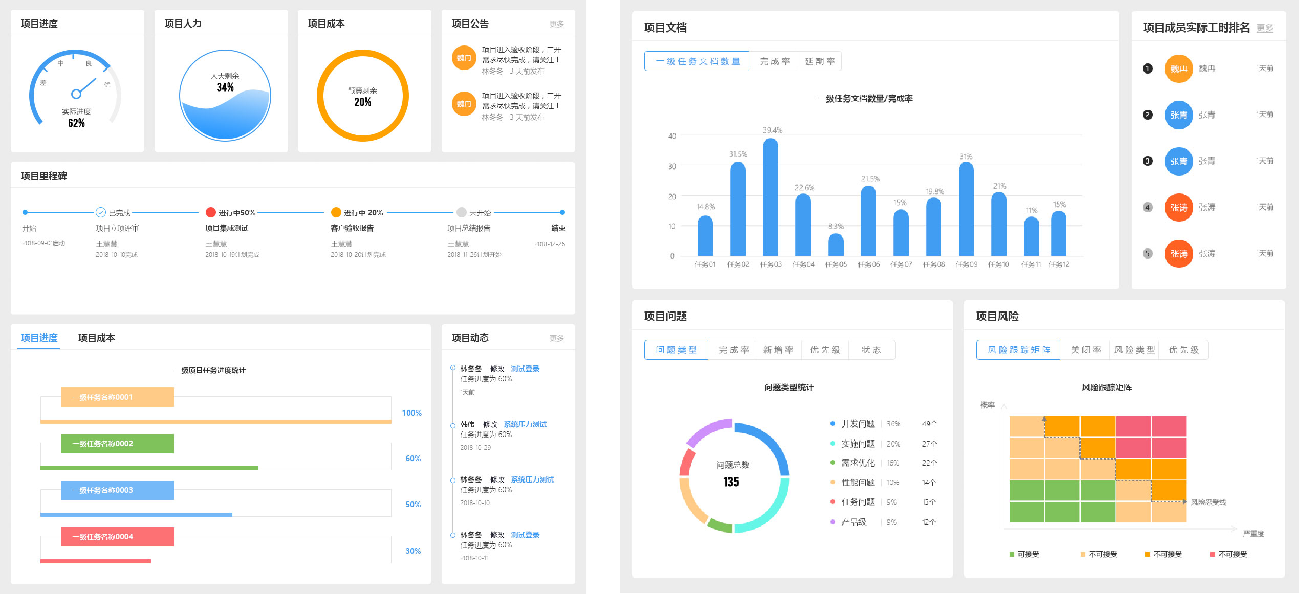Click the gauge needle in 项目进度
Image resolution: width=1301 pixels, height=595 pixels.
tap(76, 94)
